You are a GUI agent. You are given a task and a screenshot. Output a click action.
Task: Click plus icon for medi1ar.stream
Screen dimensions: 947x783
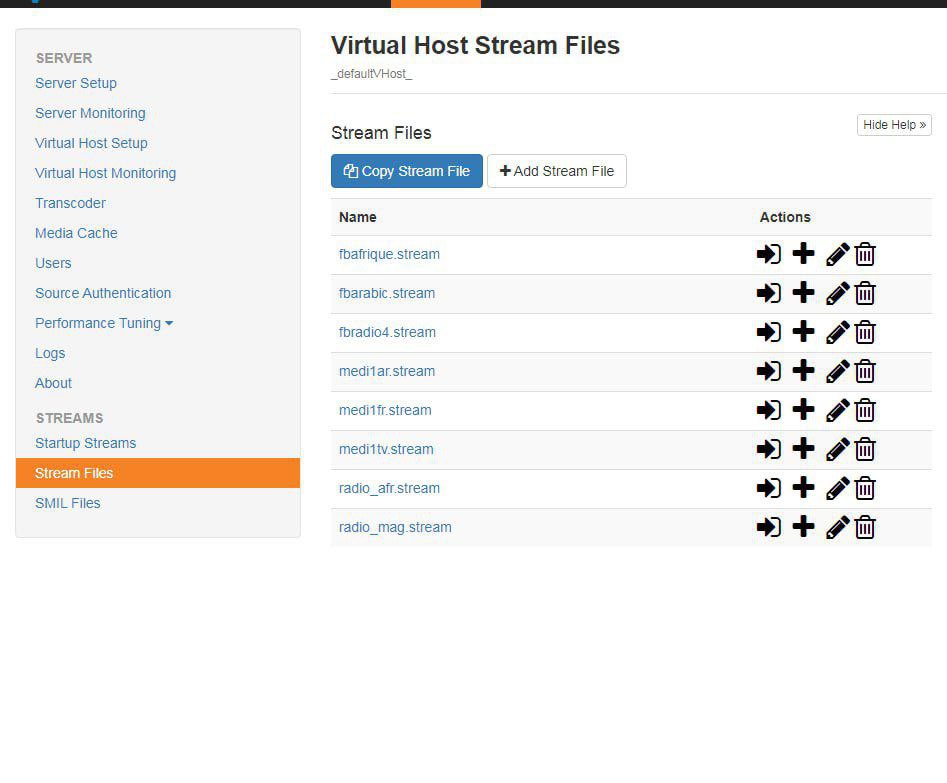[803, 371]
